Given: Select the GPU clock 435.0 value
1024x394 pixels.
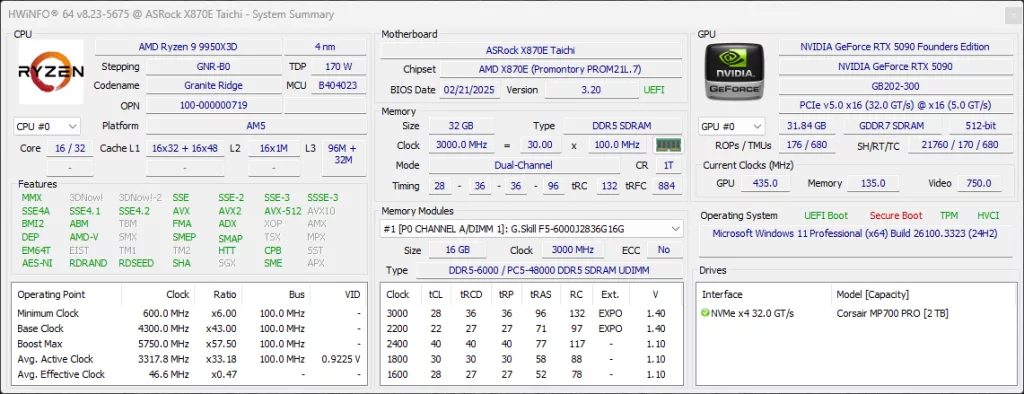Looking at the screenshot, I should point(765,184).
